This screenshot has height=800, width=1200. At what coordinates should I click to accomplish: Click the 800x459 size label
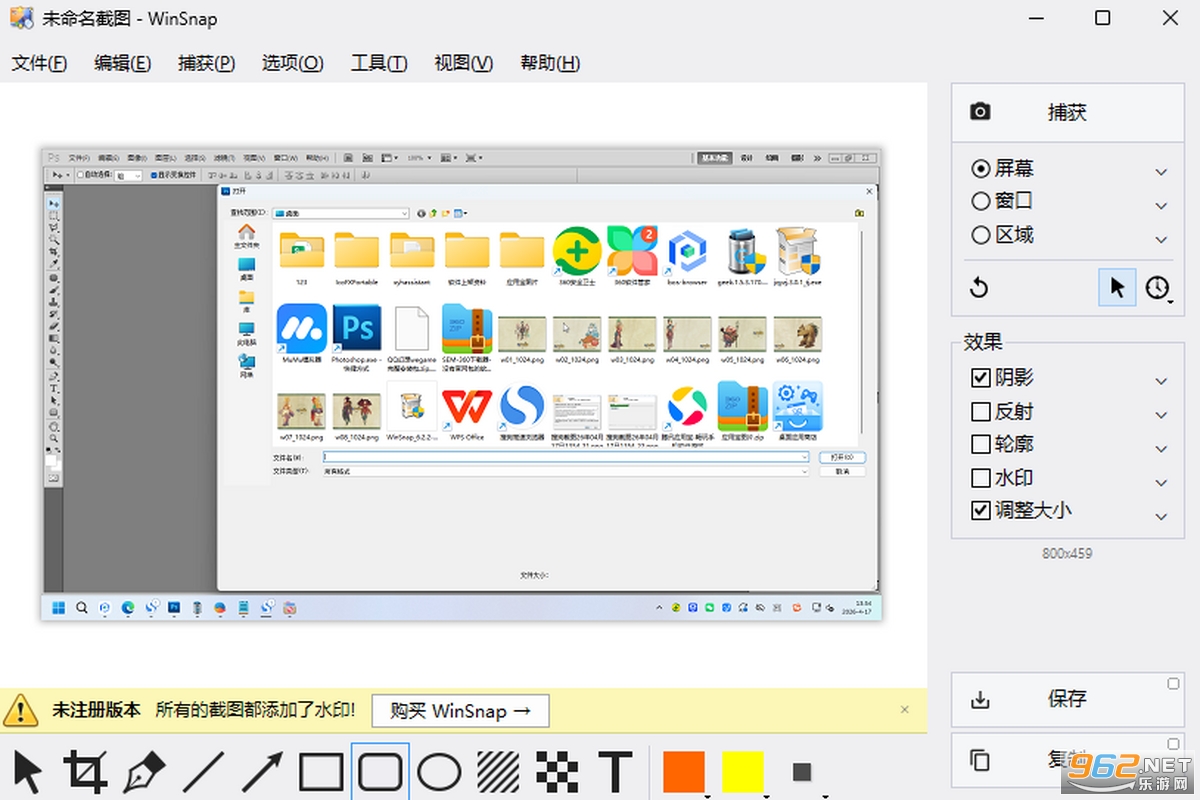click(1067, 553)
